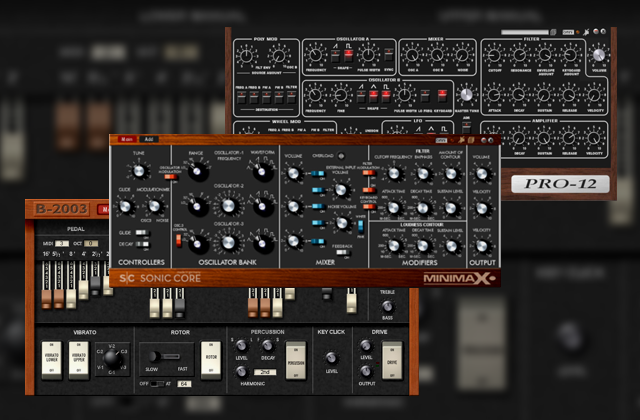Click Oscillator A Frequency knob in PRO-12

pyautogui.click(x=316, y=55)
